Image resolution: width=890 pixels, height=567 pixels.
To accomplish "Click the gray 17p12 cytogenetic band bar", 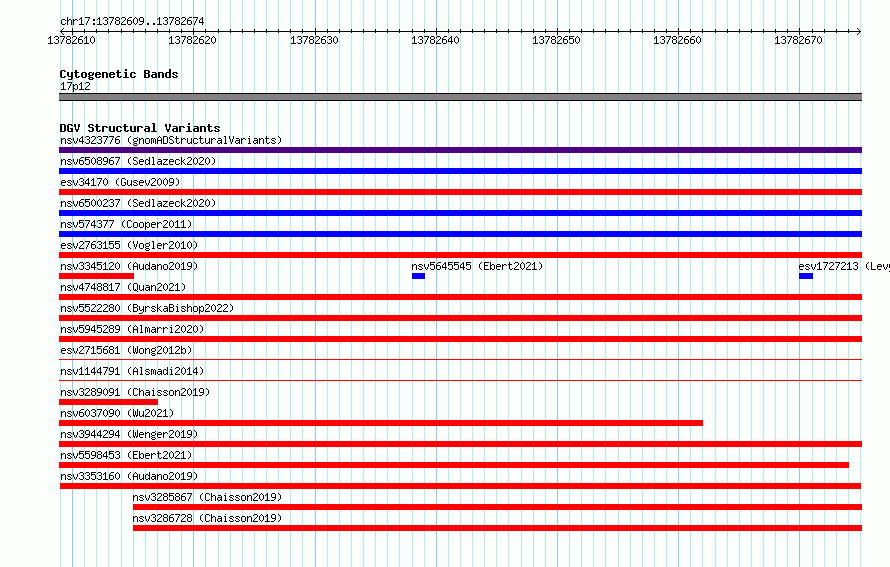I will [460, 97].
